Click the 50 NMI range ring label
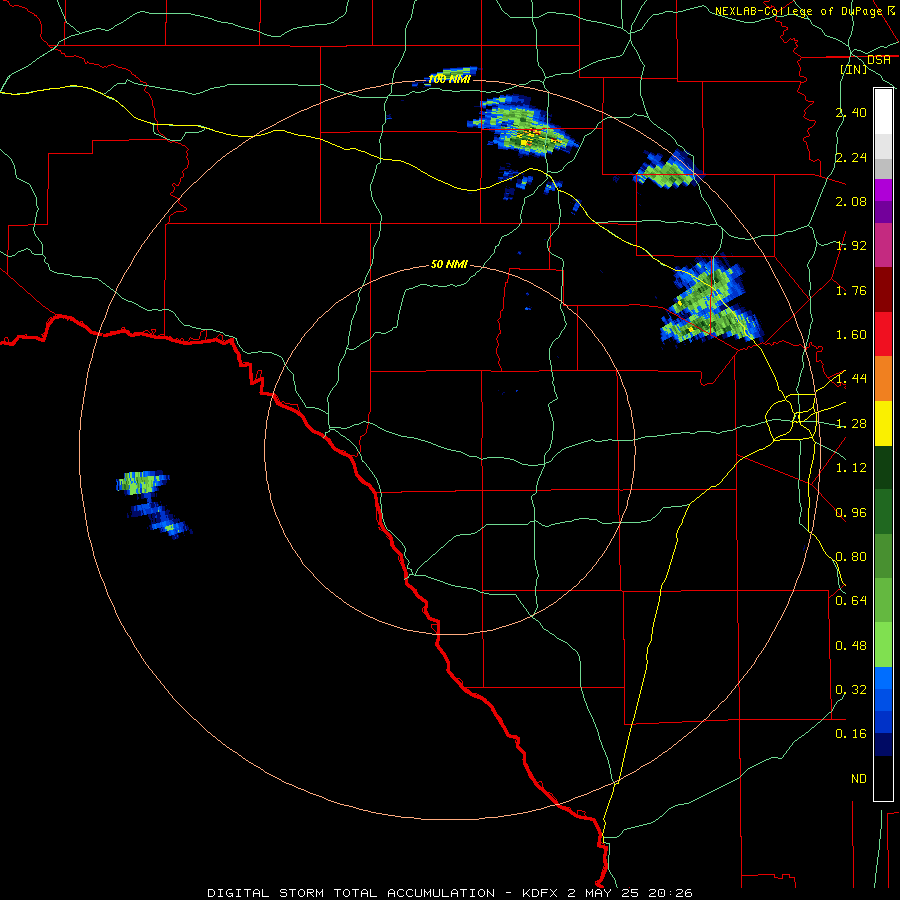 pos(449,264)
